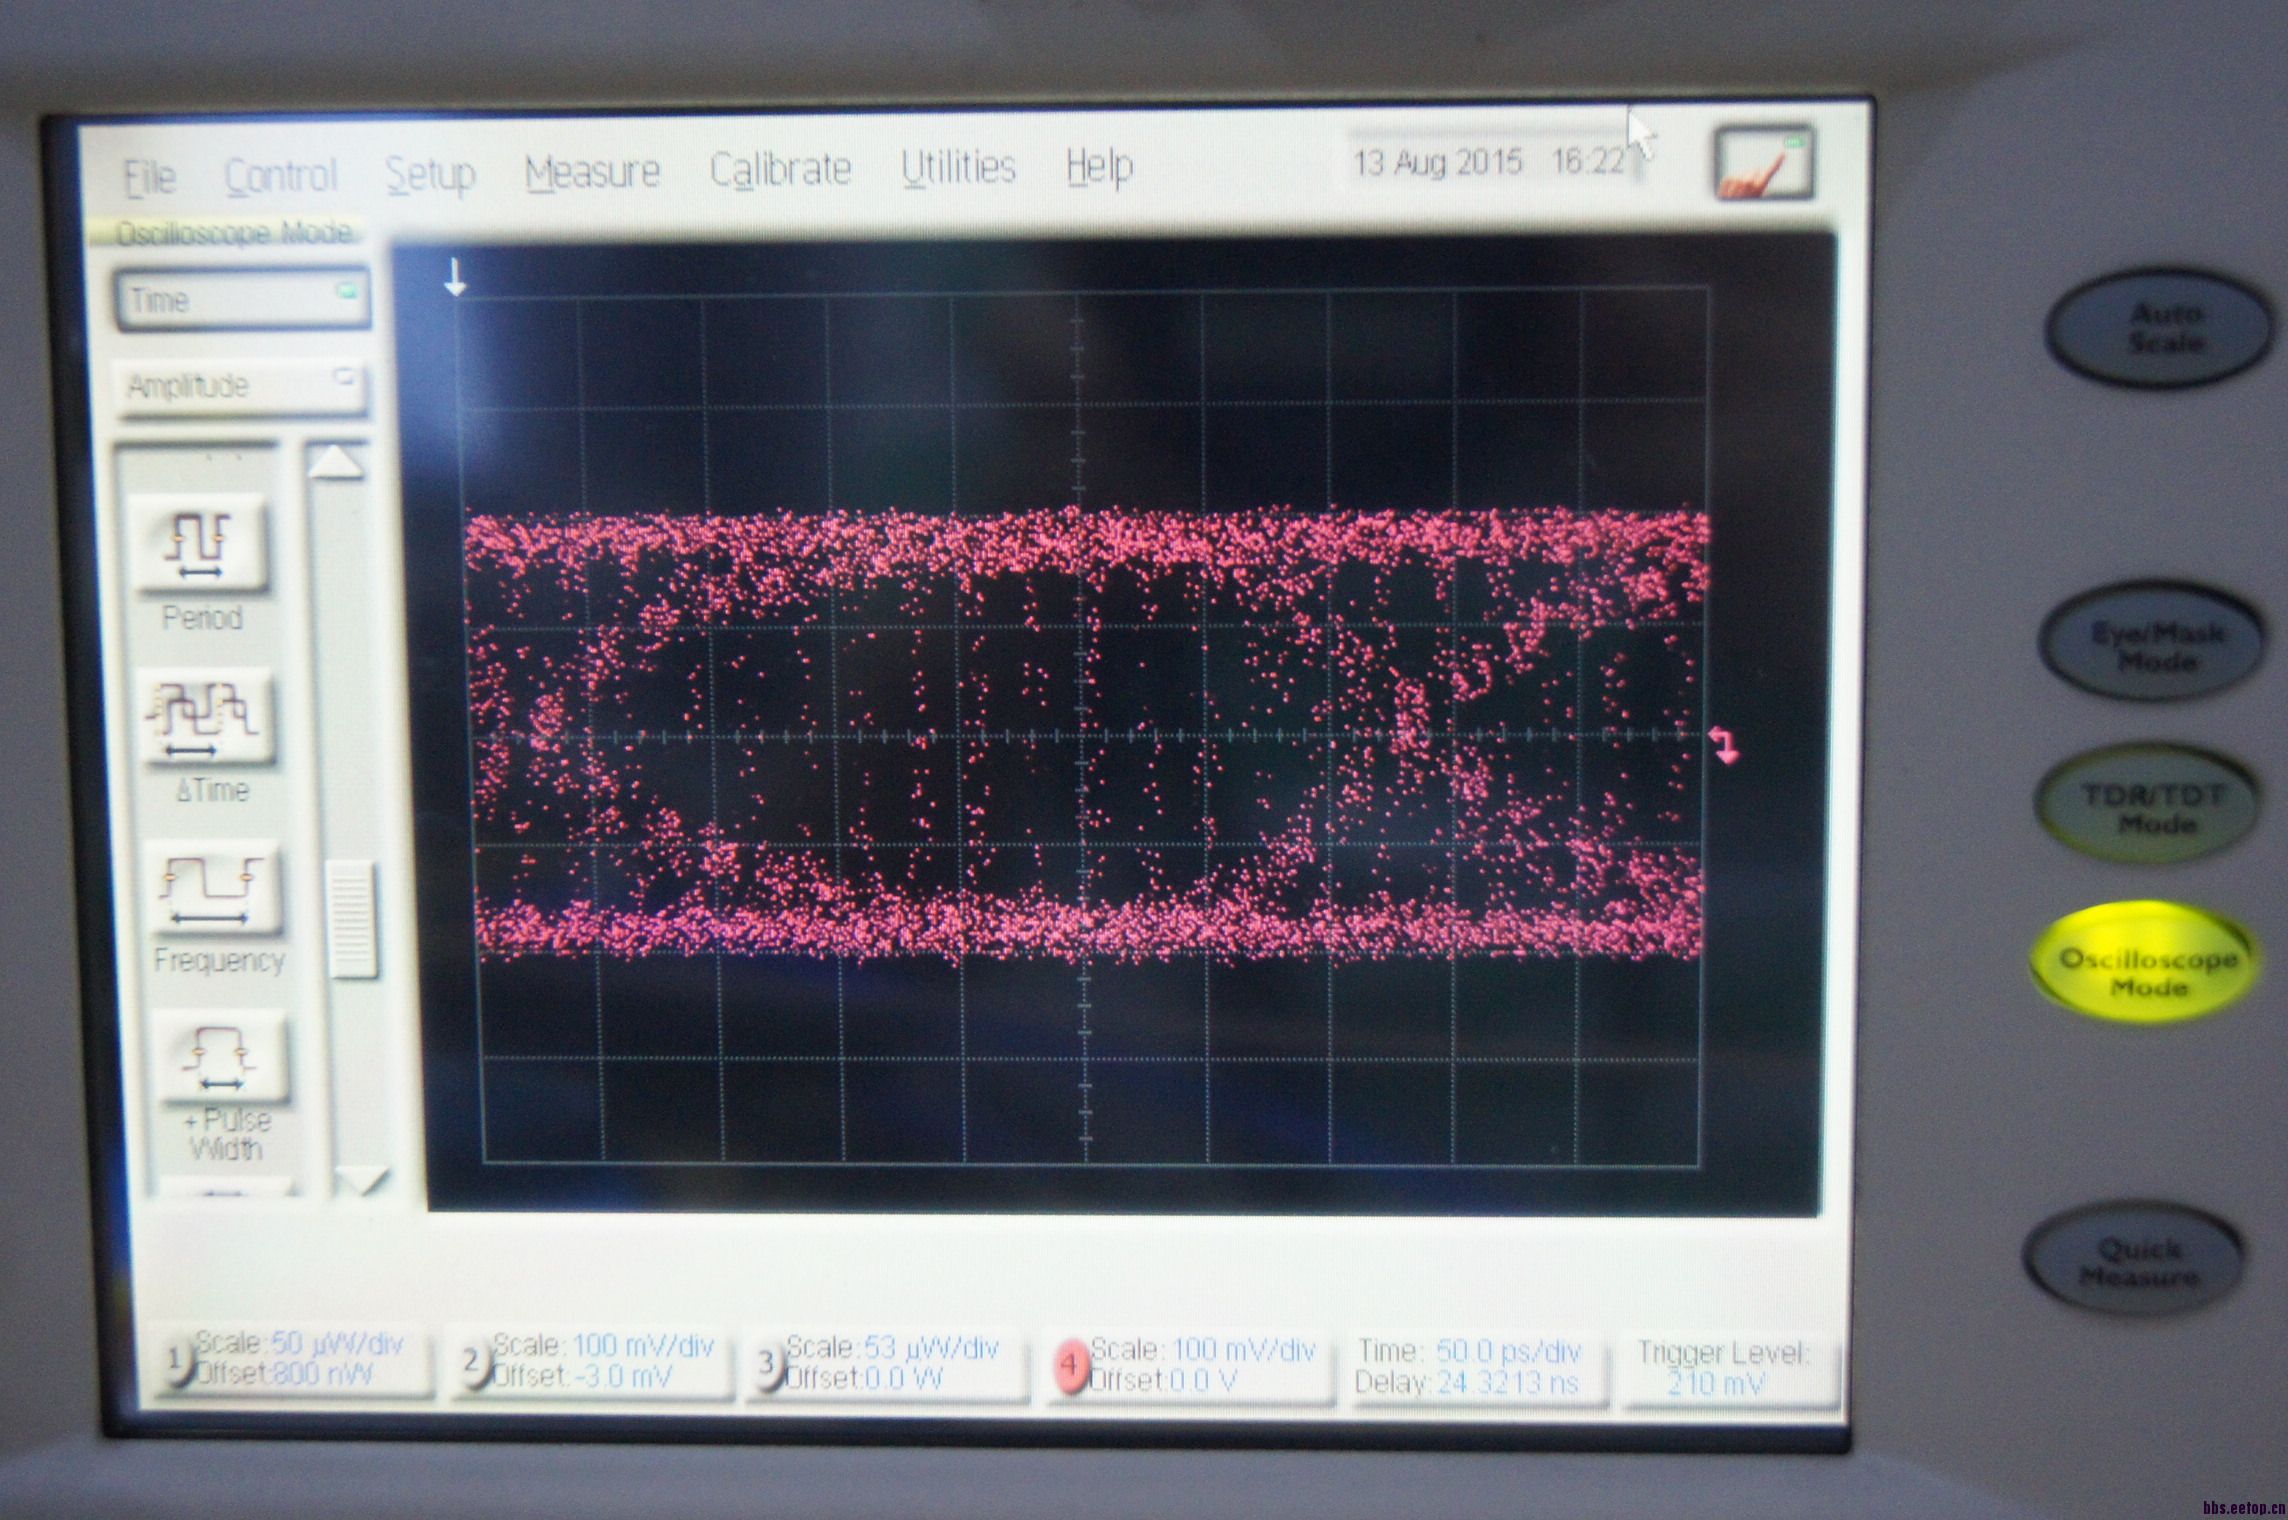Click the measurement list scrollbar thumb

coord(352,920)
